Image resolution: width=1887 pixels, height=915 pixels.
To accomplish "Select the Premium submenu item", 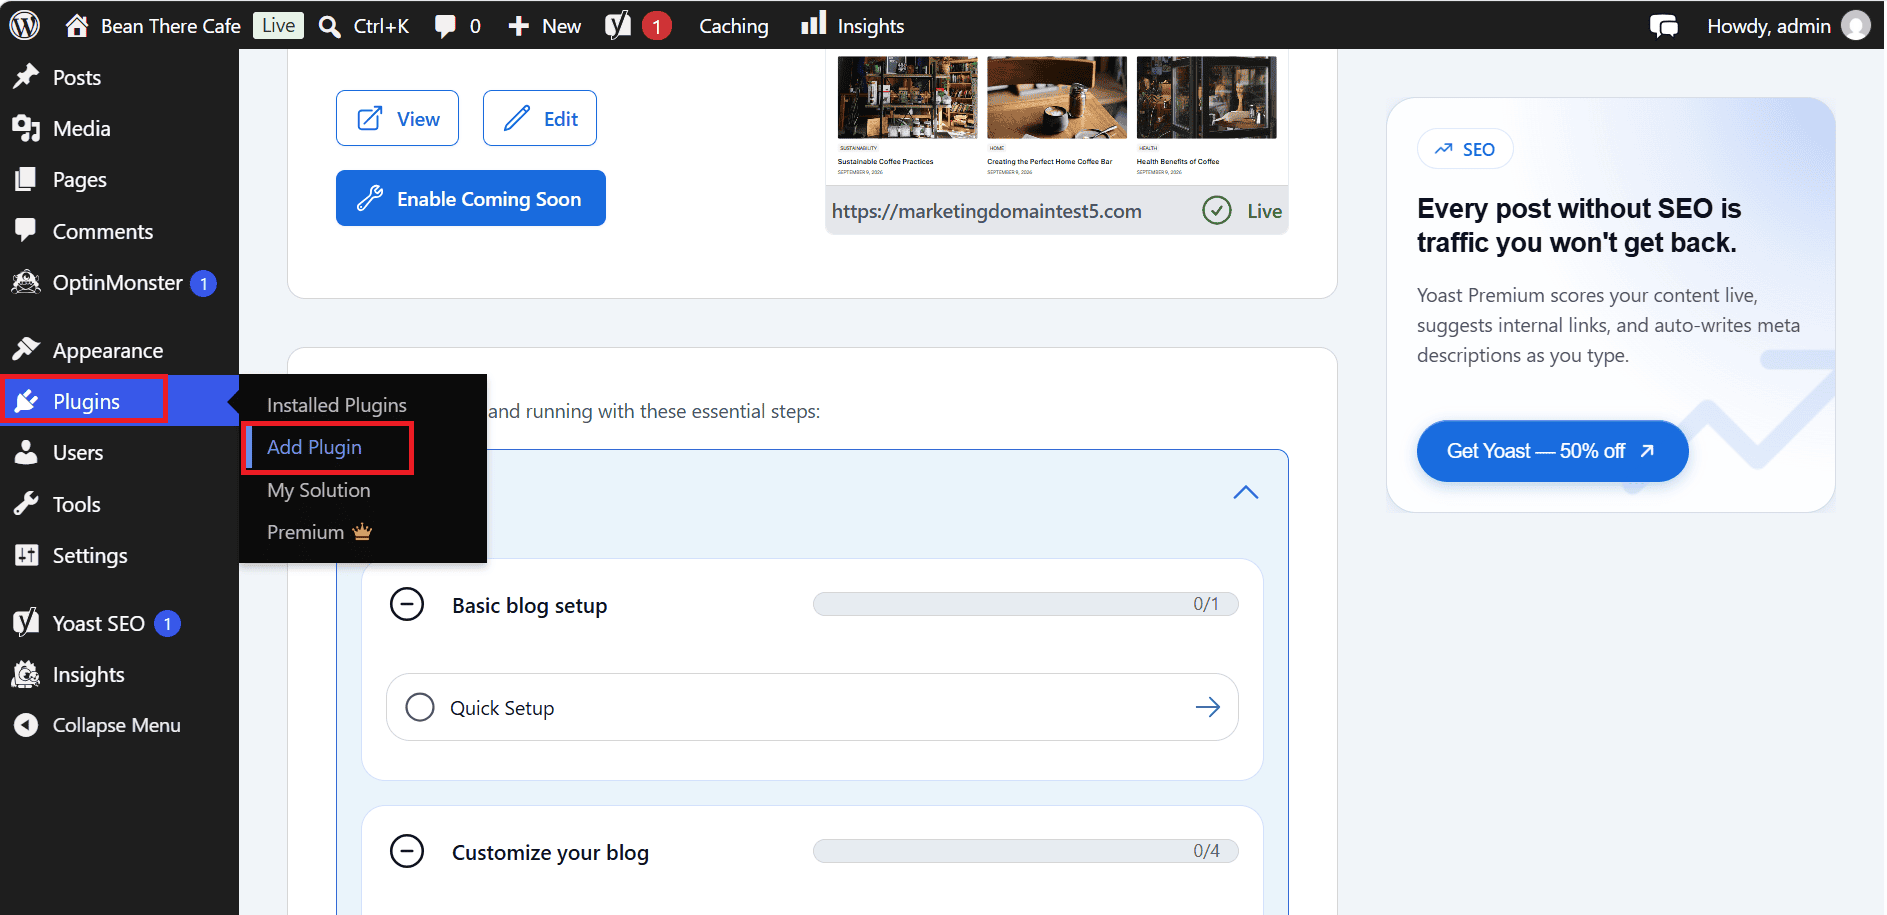I will click(x=319, y=532).
